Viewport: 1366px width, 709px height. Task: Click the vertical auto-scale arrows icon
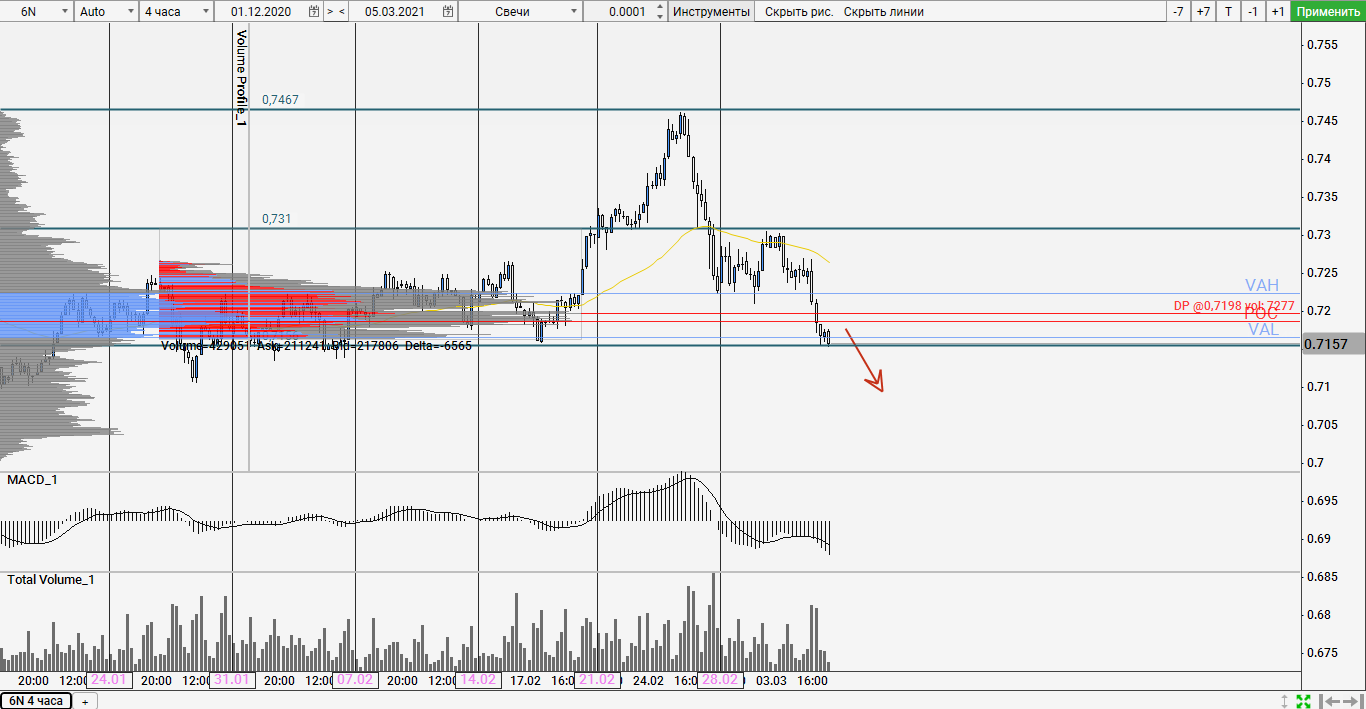tap(1285, 701)
